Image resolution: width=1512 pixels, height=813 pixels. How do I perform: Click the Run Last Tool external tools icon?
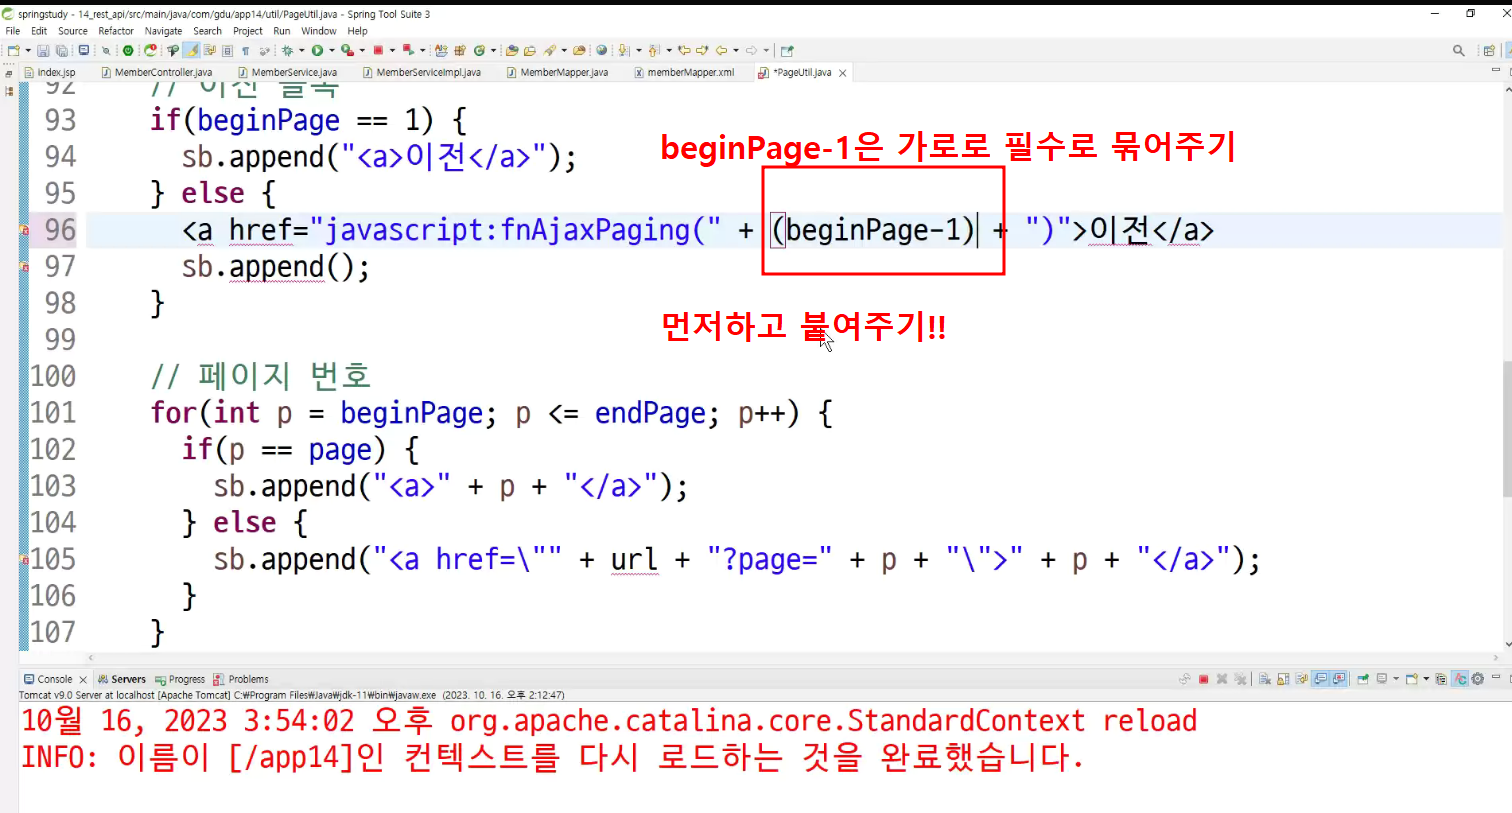[x=347, y=50]
